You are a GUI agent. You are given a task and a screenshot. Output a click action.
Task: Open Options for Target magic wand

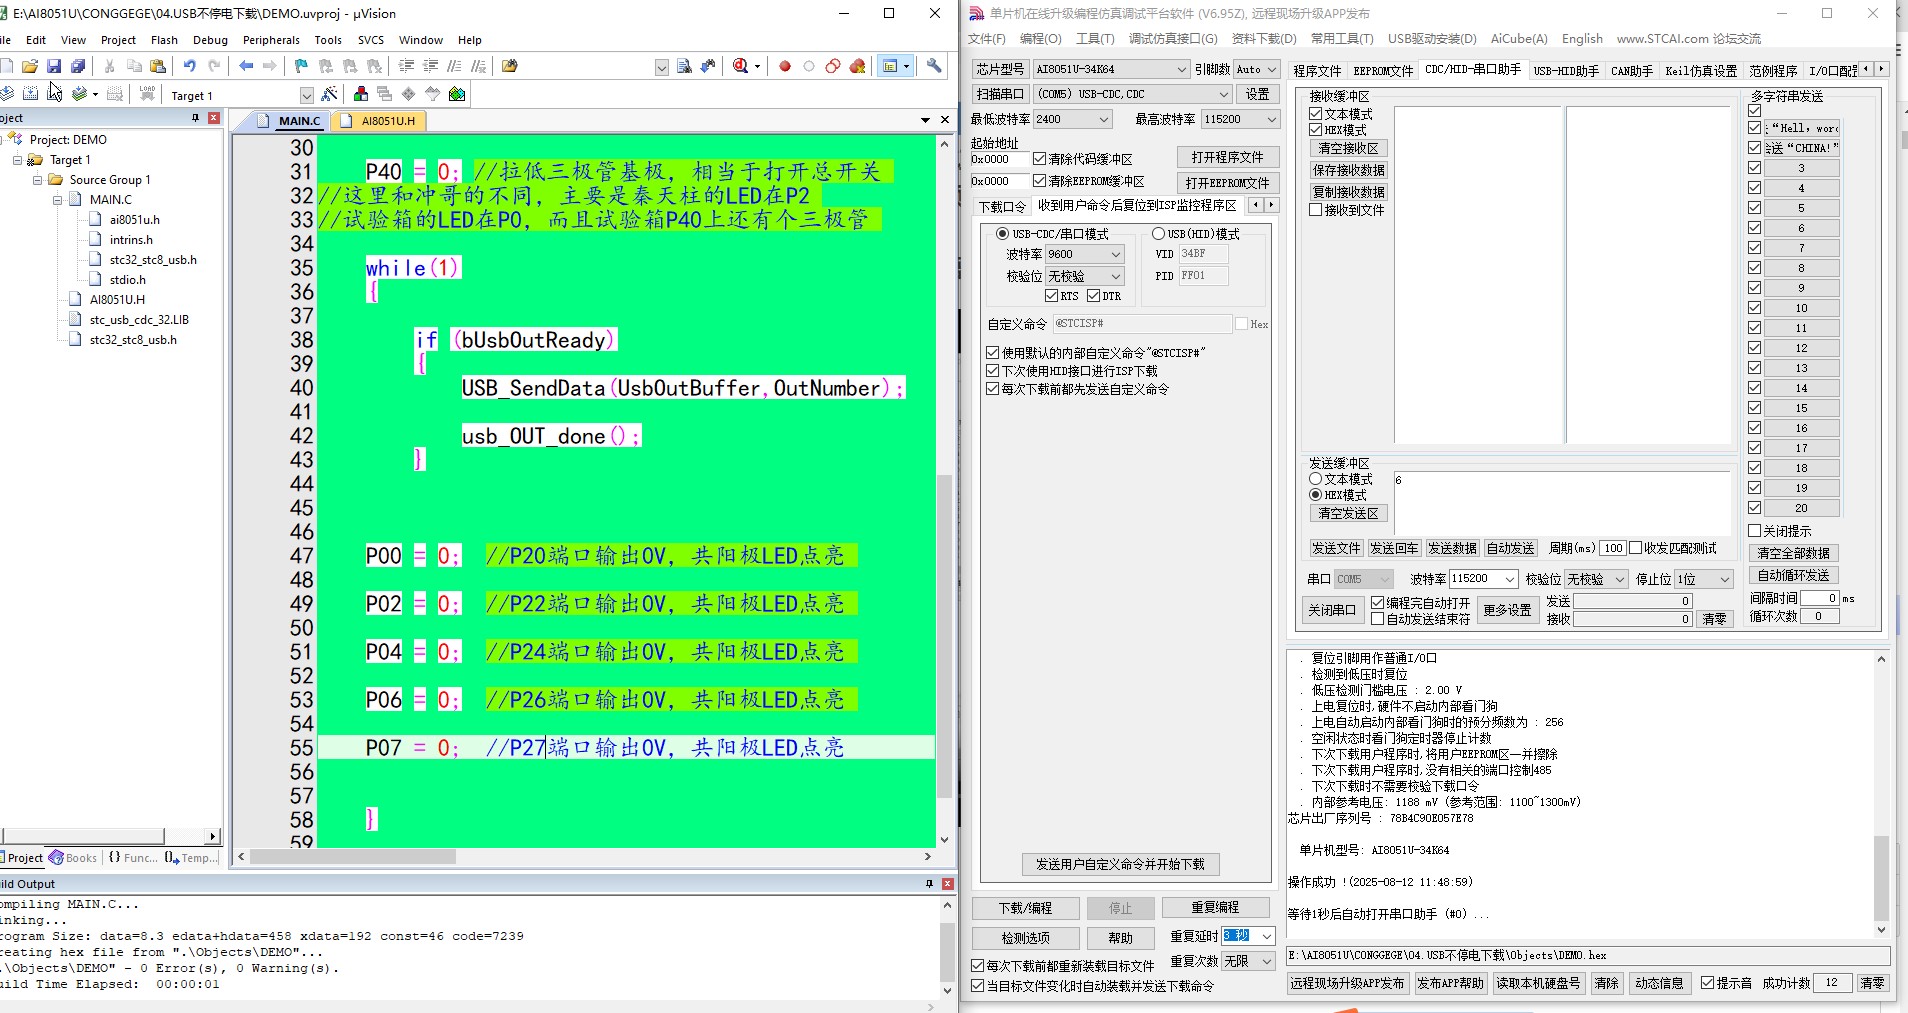click(330, 94)
